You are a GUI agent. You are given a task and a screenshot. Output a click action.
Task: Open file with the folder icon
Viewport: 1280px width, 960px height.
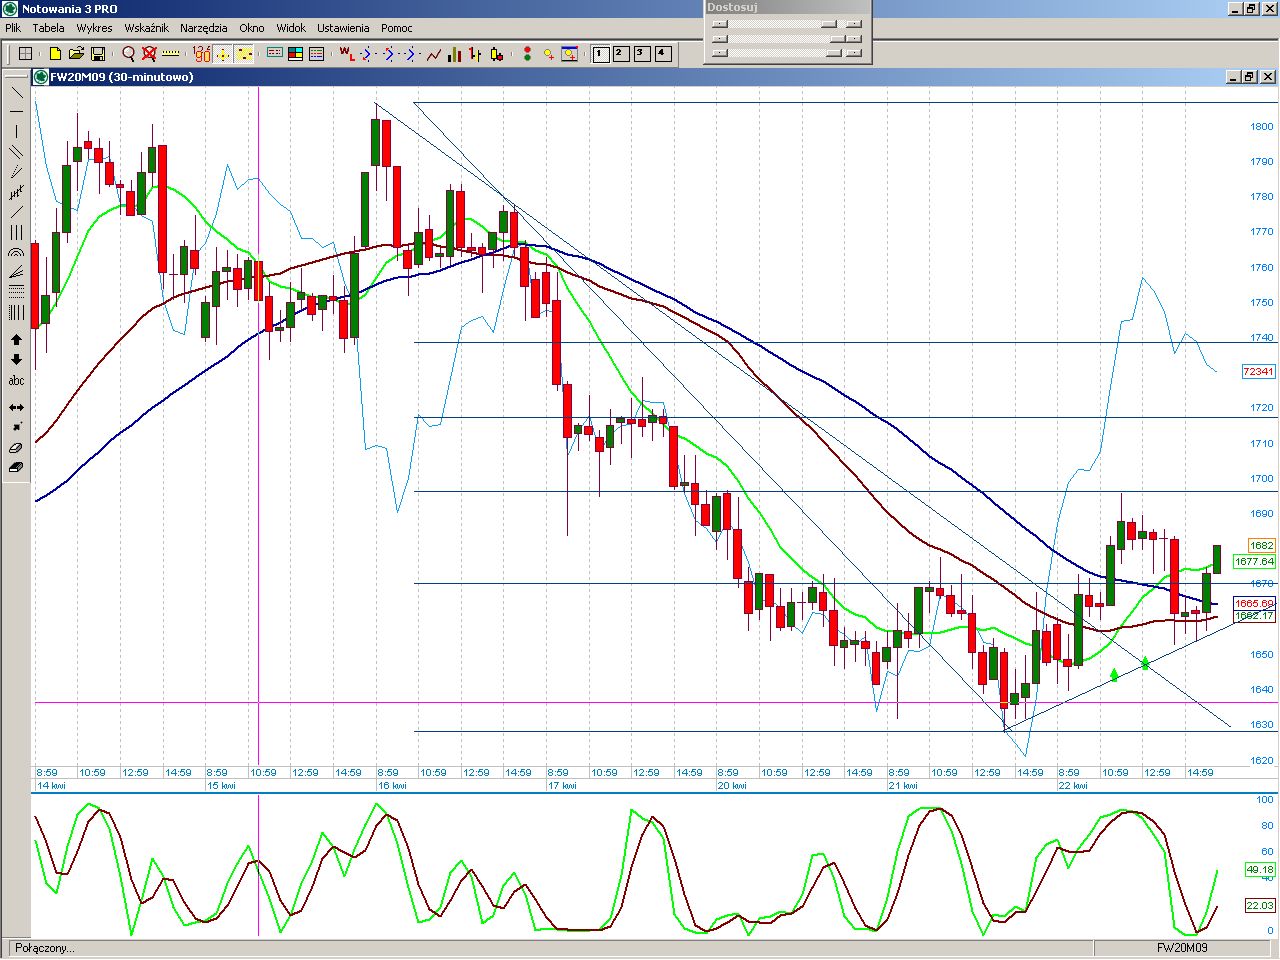pyautogui.click(x=76, y=54)
